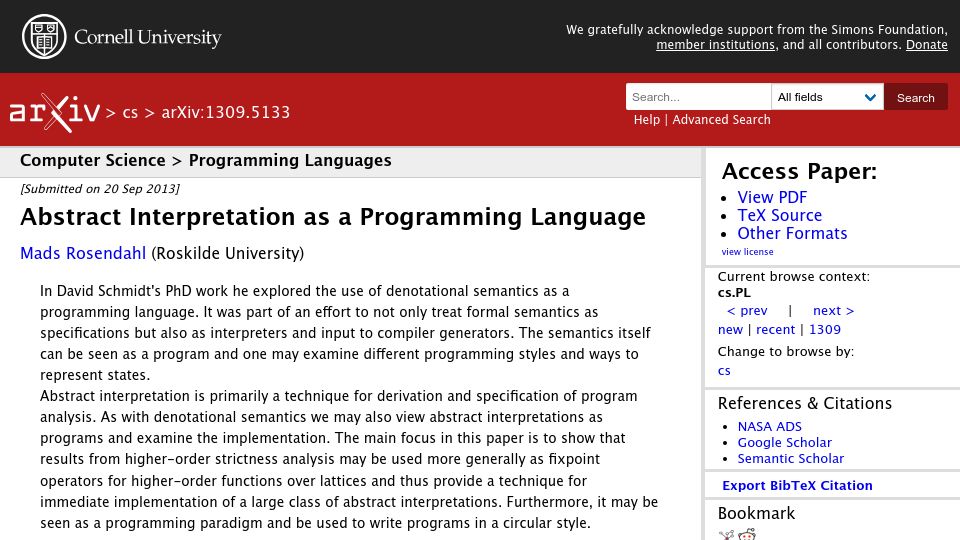The height and width of the screenshot is (540, 960).
Task: Click the Roskilde University affiliation text
Action: pos(228,253)
